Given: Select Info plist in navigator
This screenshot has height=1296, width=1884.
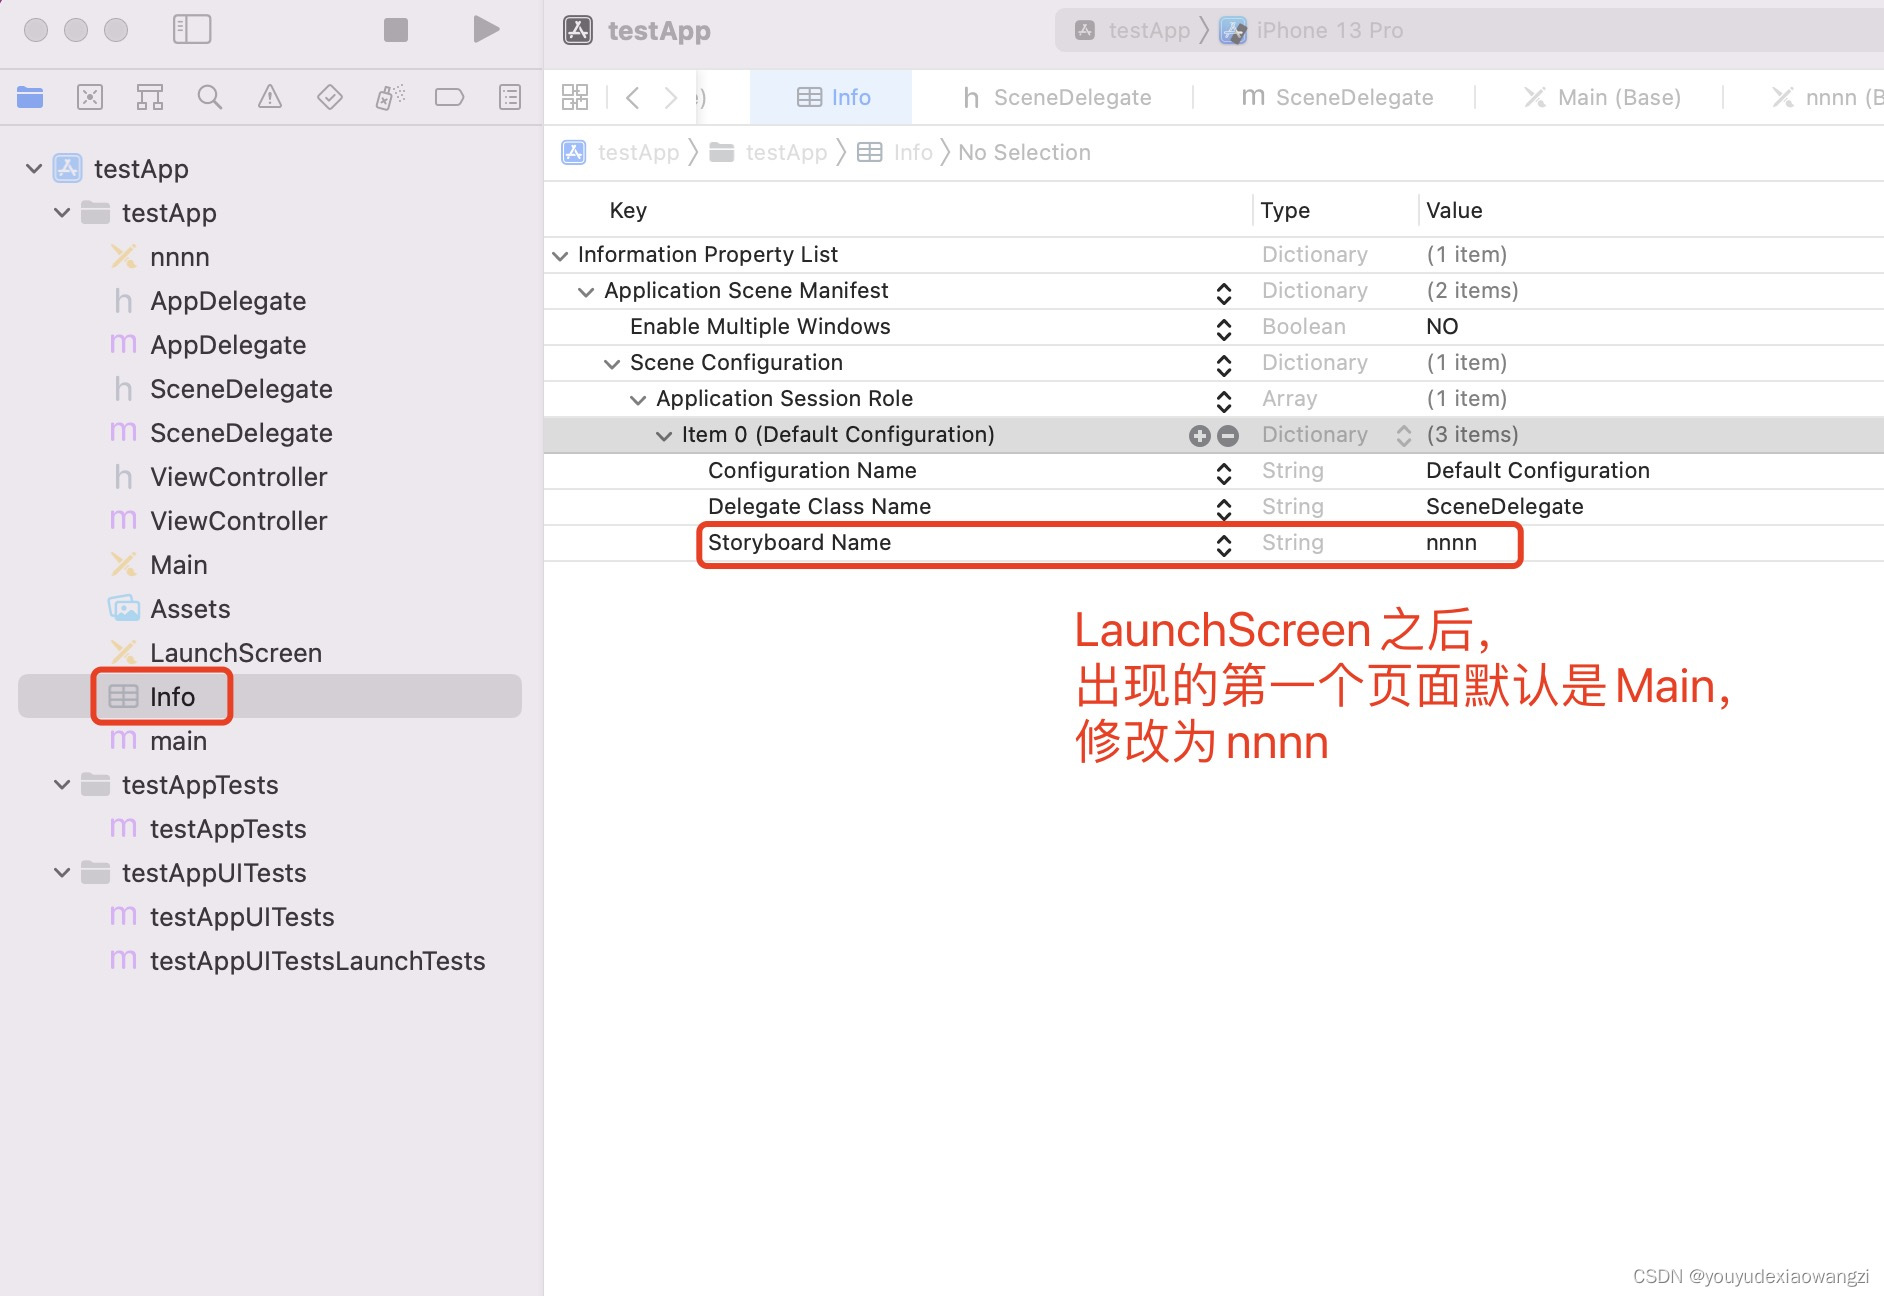Looking at the screenshot, I should point(172,696).
